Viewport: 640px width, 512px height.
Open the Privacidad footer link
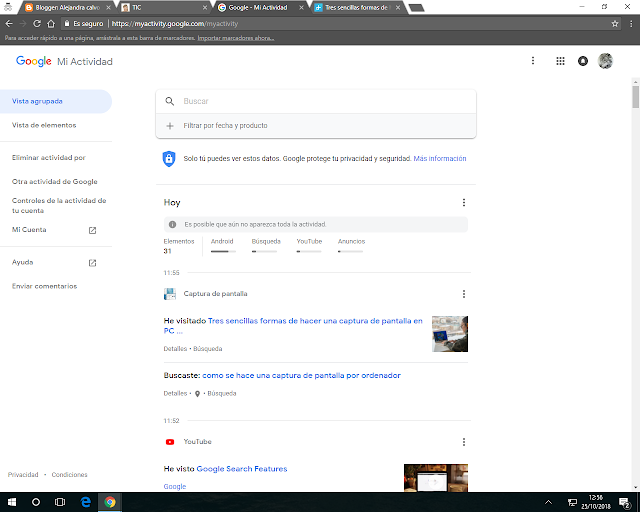tap(23, 474)
